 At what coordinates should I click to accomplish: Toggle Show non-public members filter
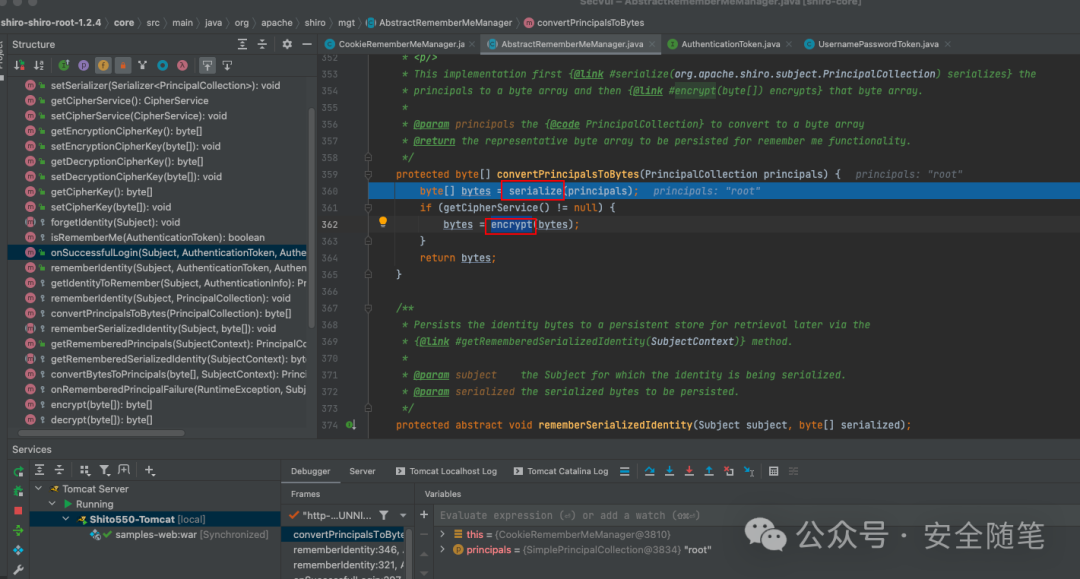[x=123, y=65]
